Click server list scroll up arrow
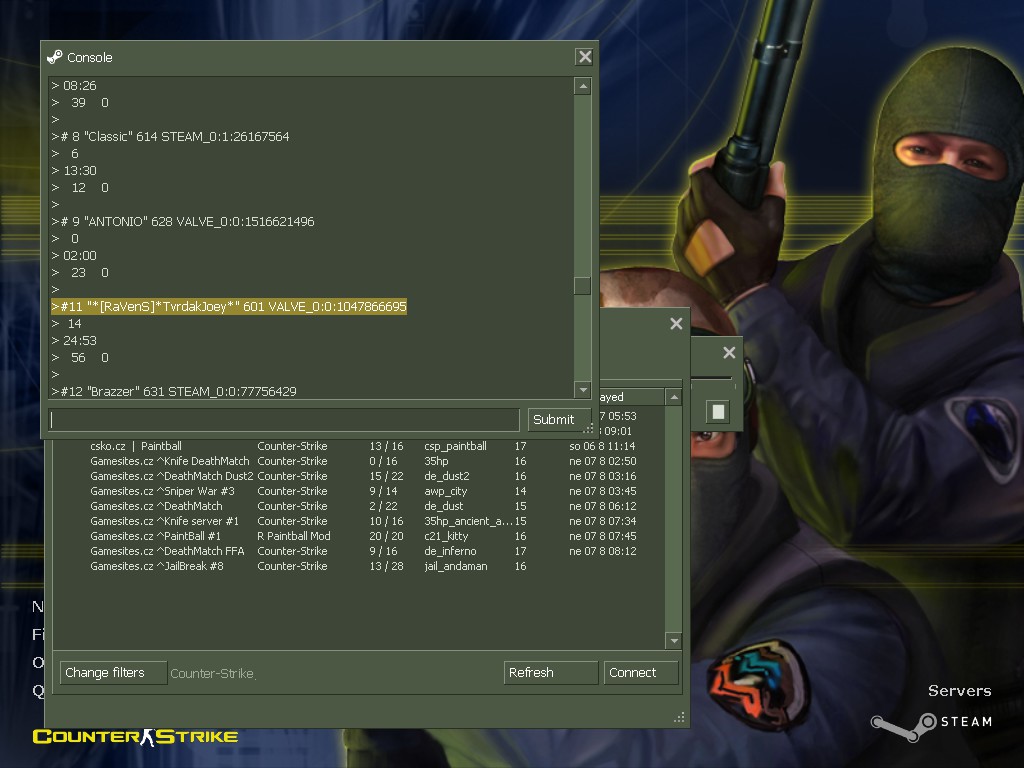 (674, 397)
